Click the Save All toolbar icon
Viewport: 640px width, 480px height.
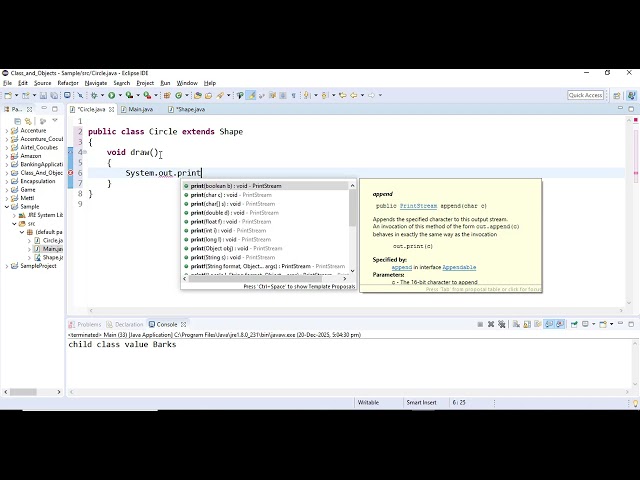tap(53, 96)
